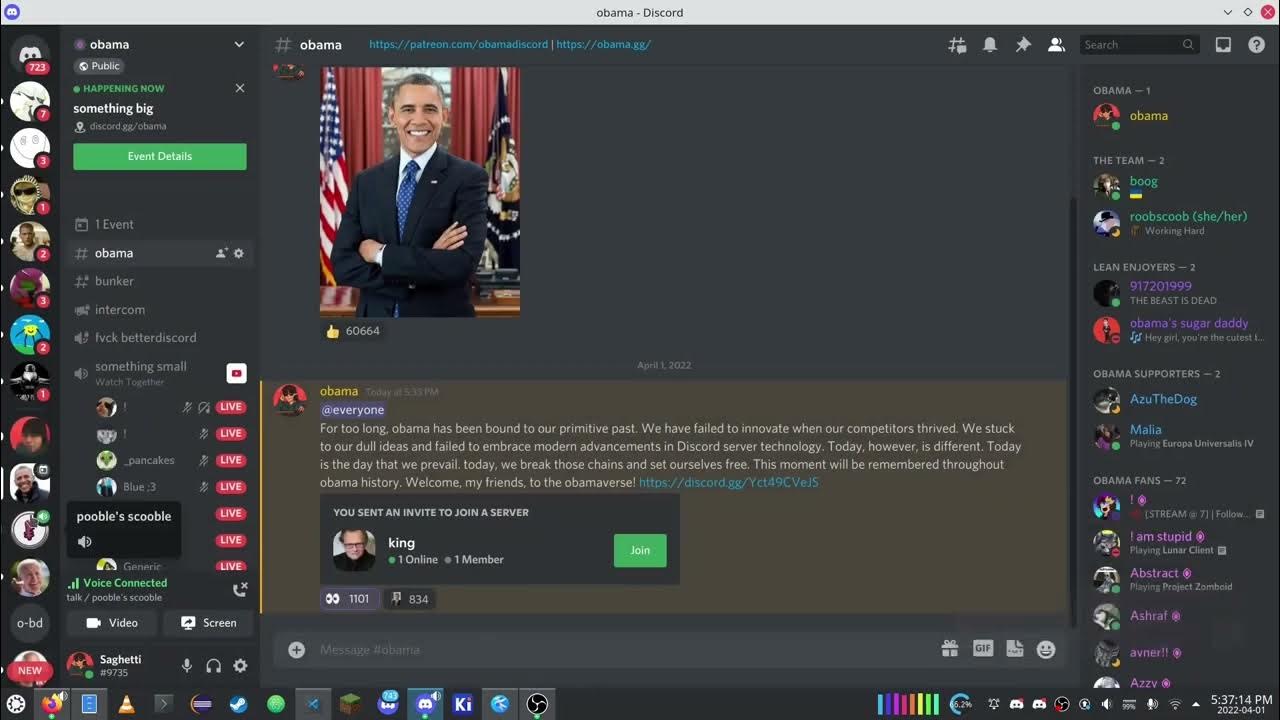This screenshot has width=1280, height=720.
Task: Click the o-bd server icon
Action: pos(30,623)
